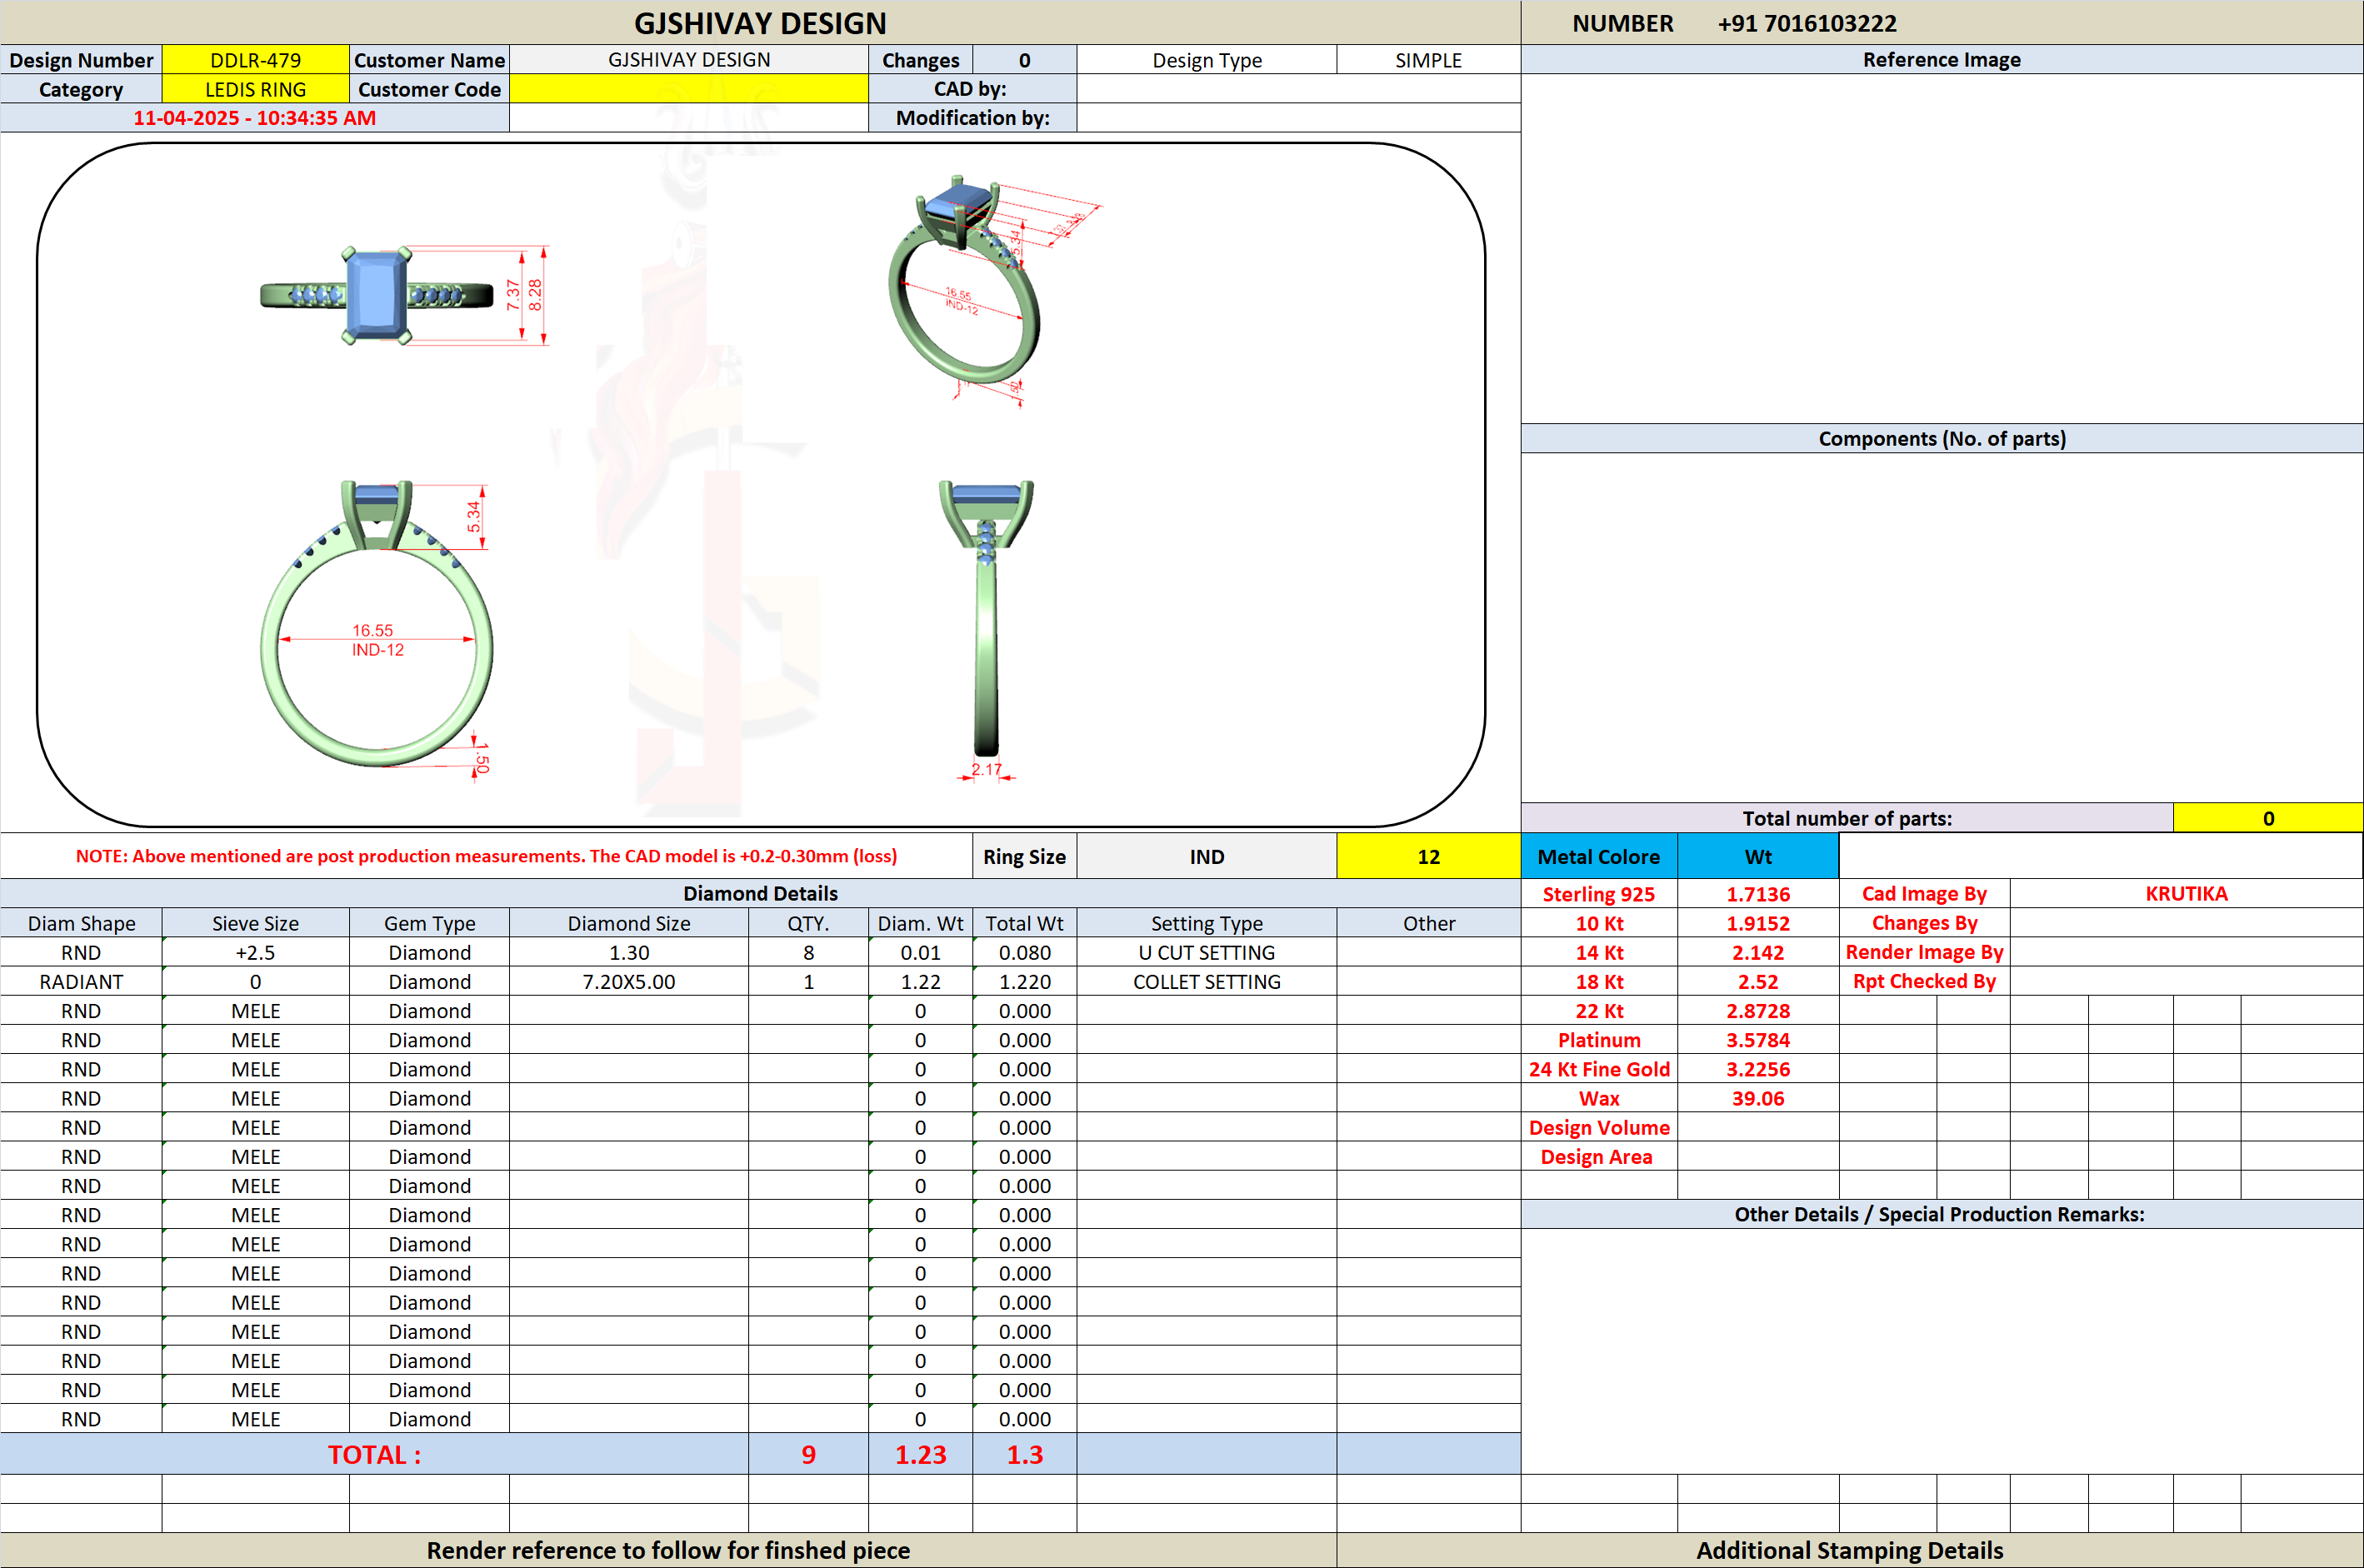Select the grand total weight 1.3

coord(1024,1454)
